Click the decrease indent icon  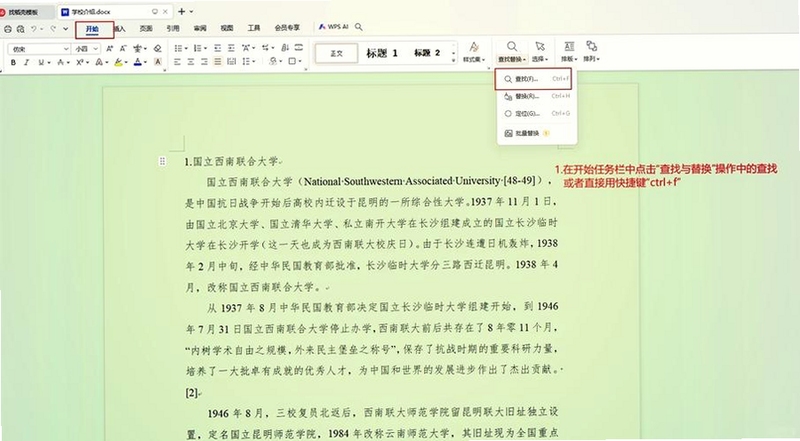pyautogui.click(x=218, y=48)
